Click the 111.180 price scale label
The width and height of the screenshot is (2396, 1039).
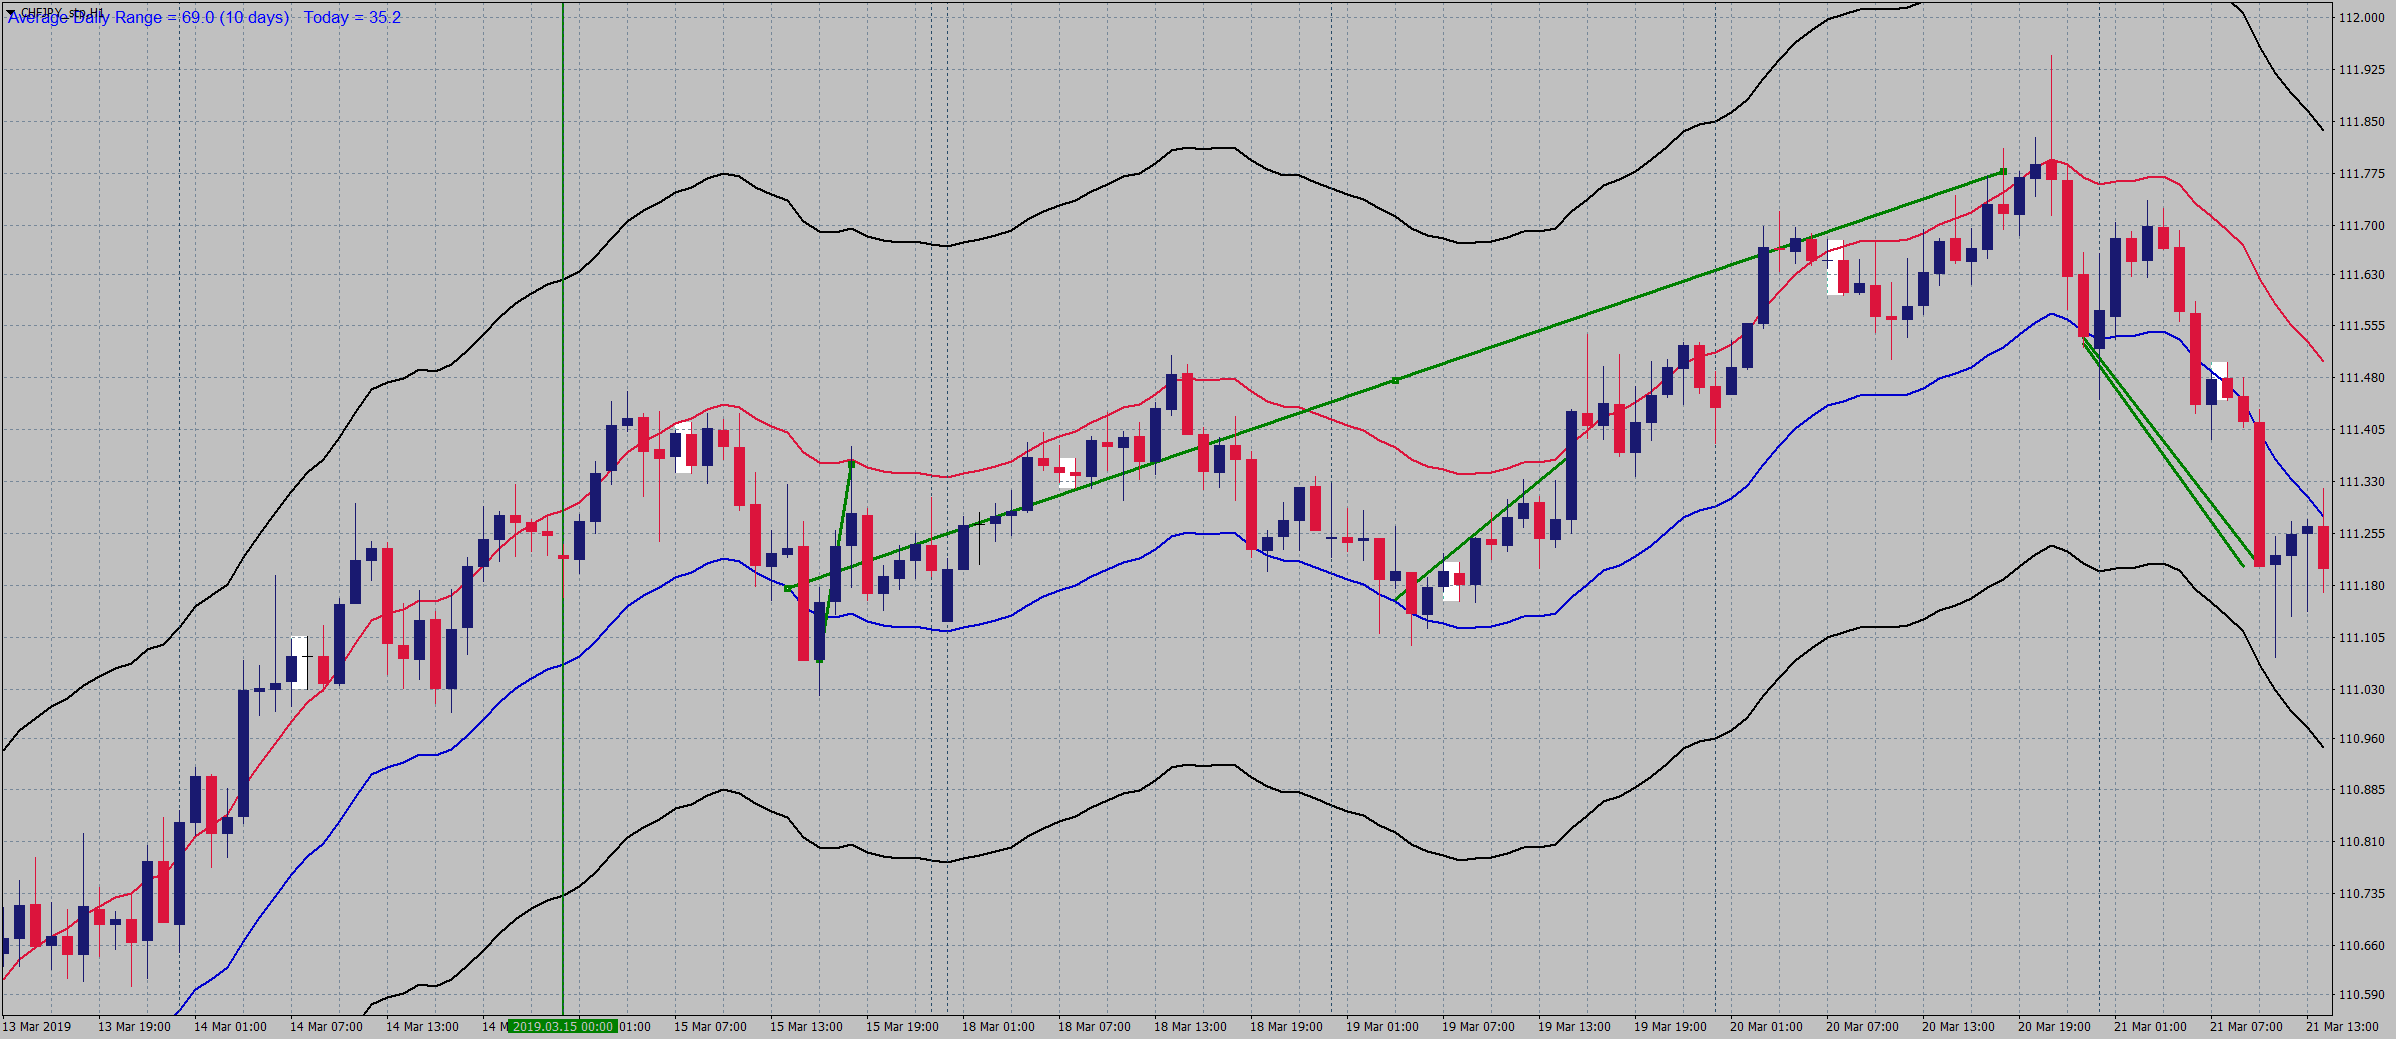coord(2361,586)
